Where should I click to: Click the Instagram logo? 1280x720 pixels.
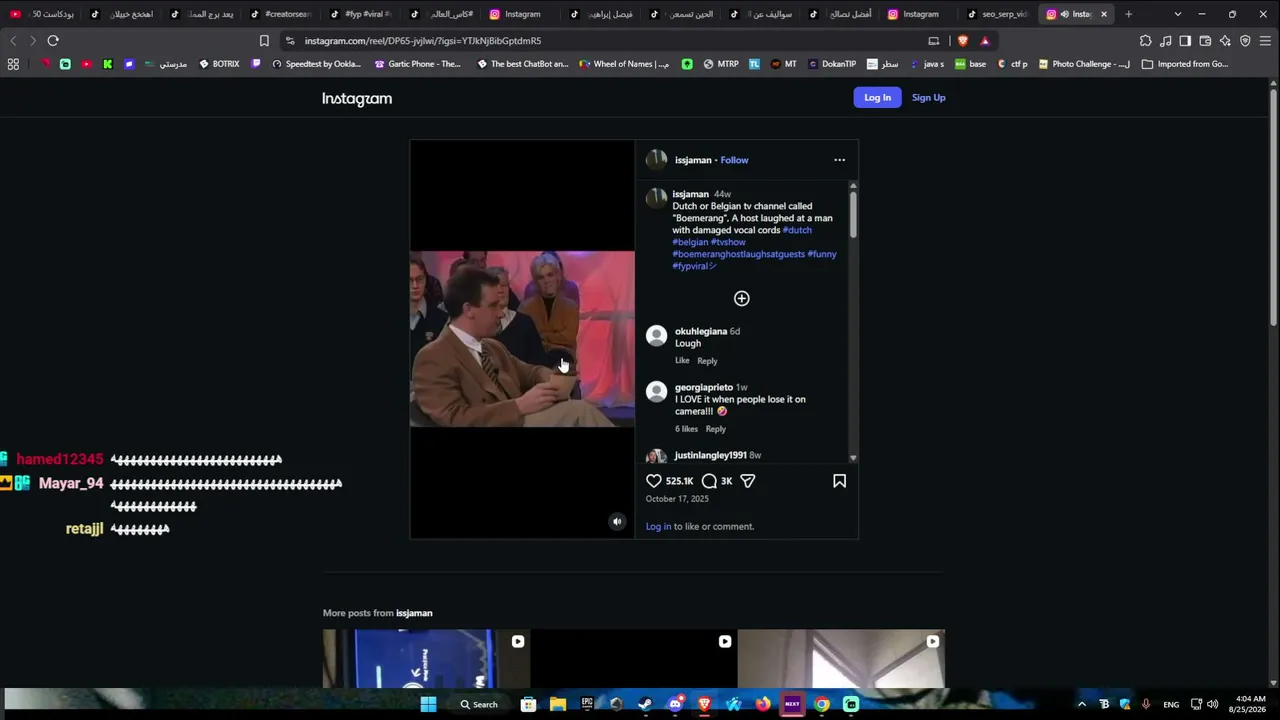point(357,98)
